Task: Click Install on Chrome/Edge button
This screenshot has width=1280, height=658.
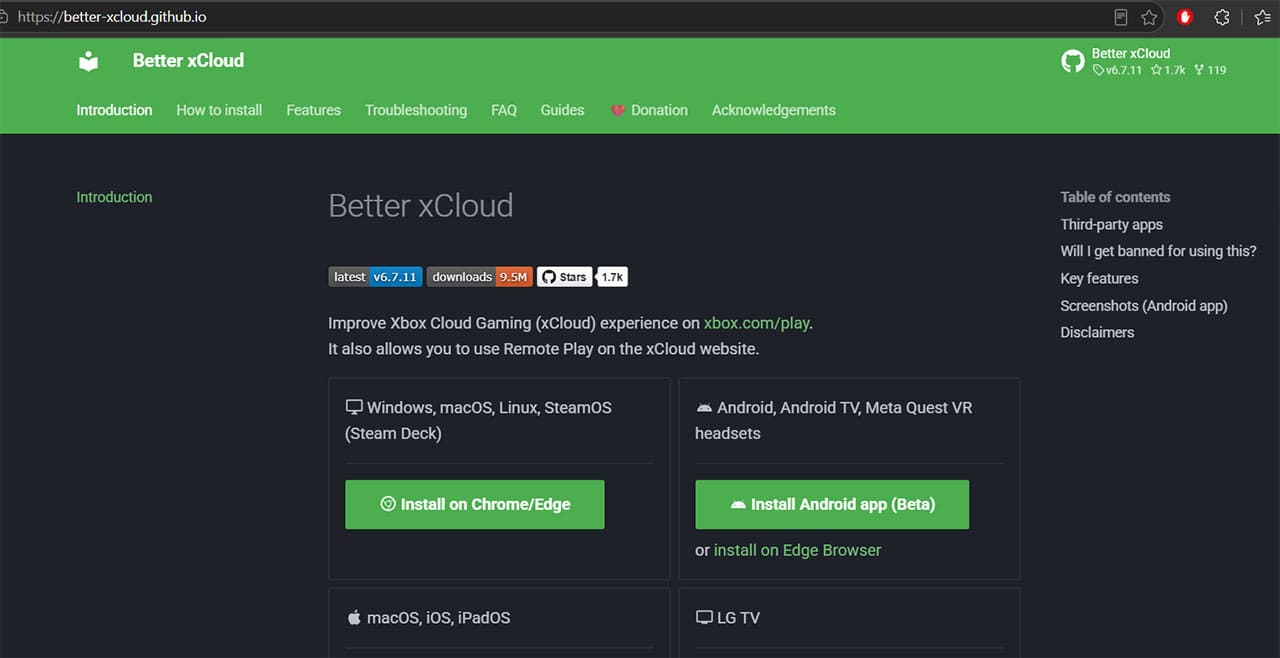Action: click(x=475, y=504)
